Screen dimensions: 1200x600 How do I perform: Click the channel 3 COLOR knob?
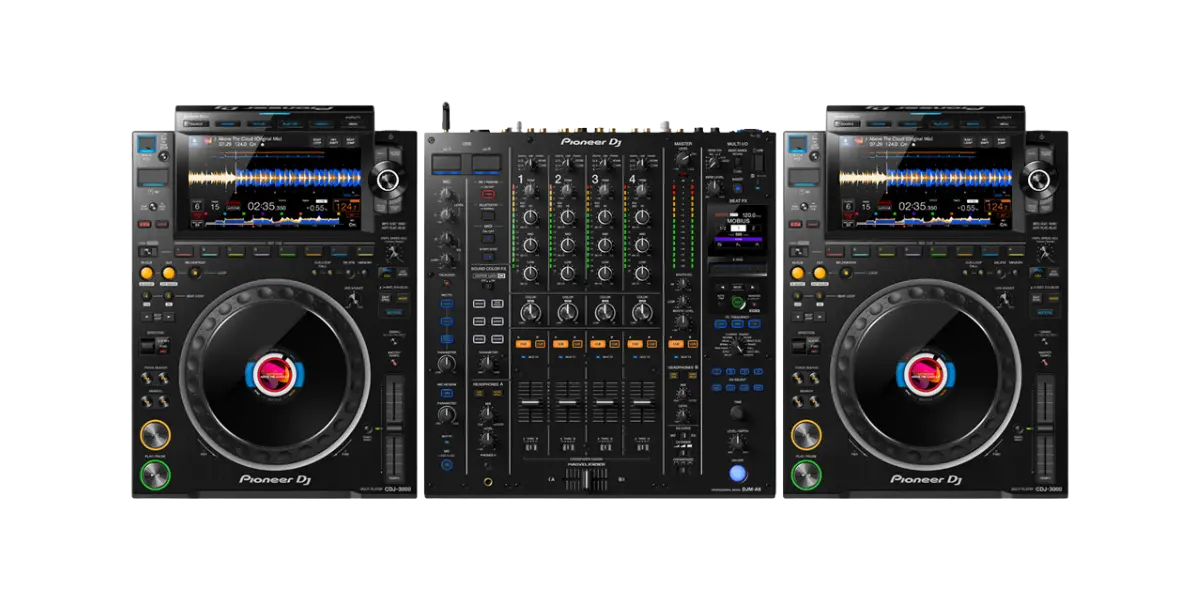(x=605, y=313)
